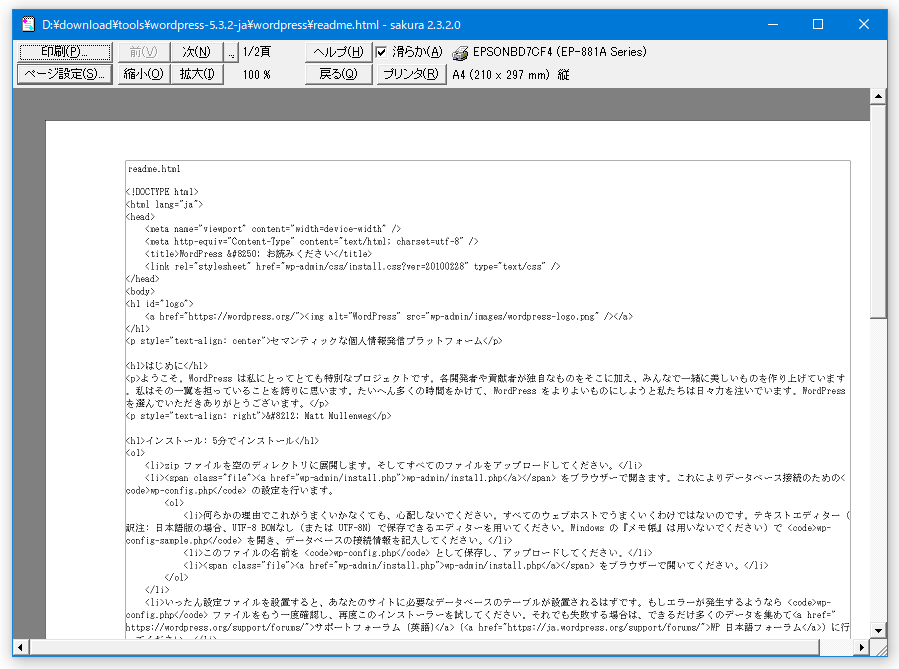Click the <!DOCTYPE html> line in preview
899x669 pixels.
(x=162, y=192)
